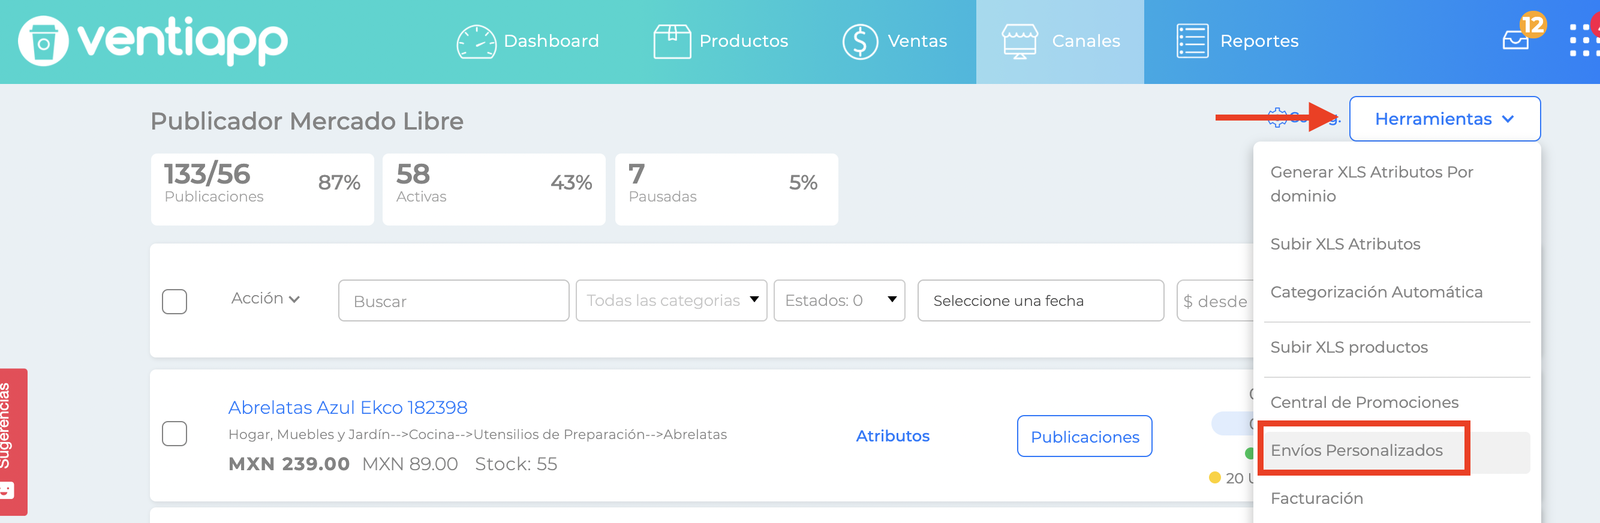Click the Productos box icon
Screen dimensions: 1600x523
coord(672,41)
